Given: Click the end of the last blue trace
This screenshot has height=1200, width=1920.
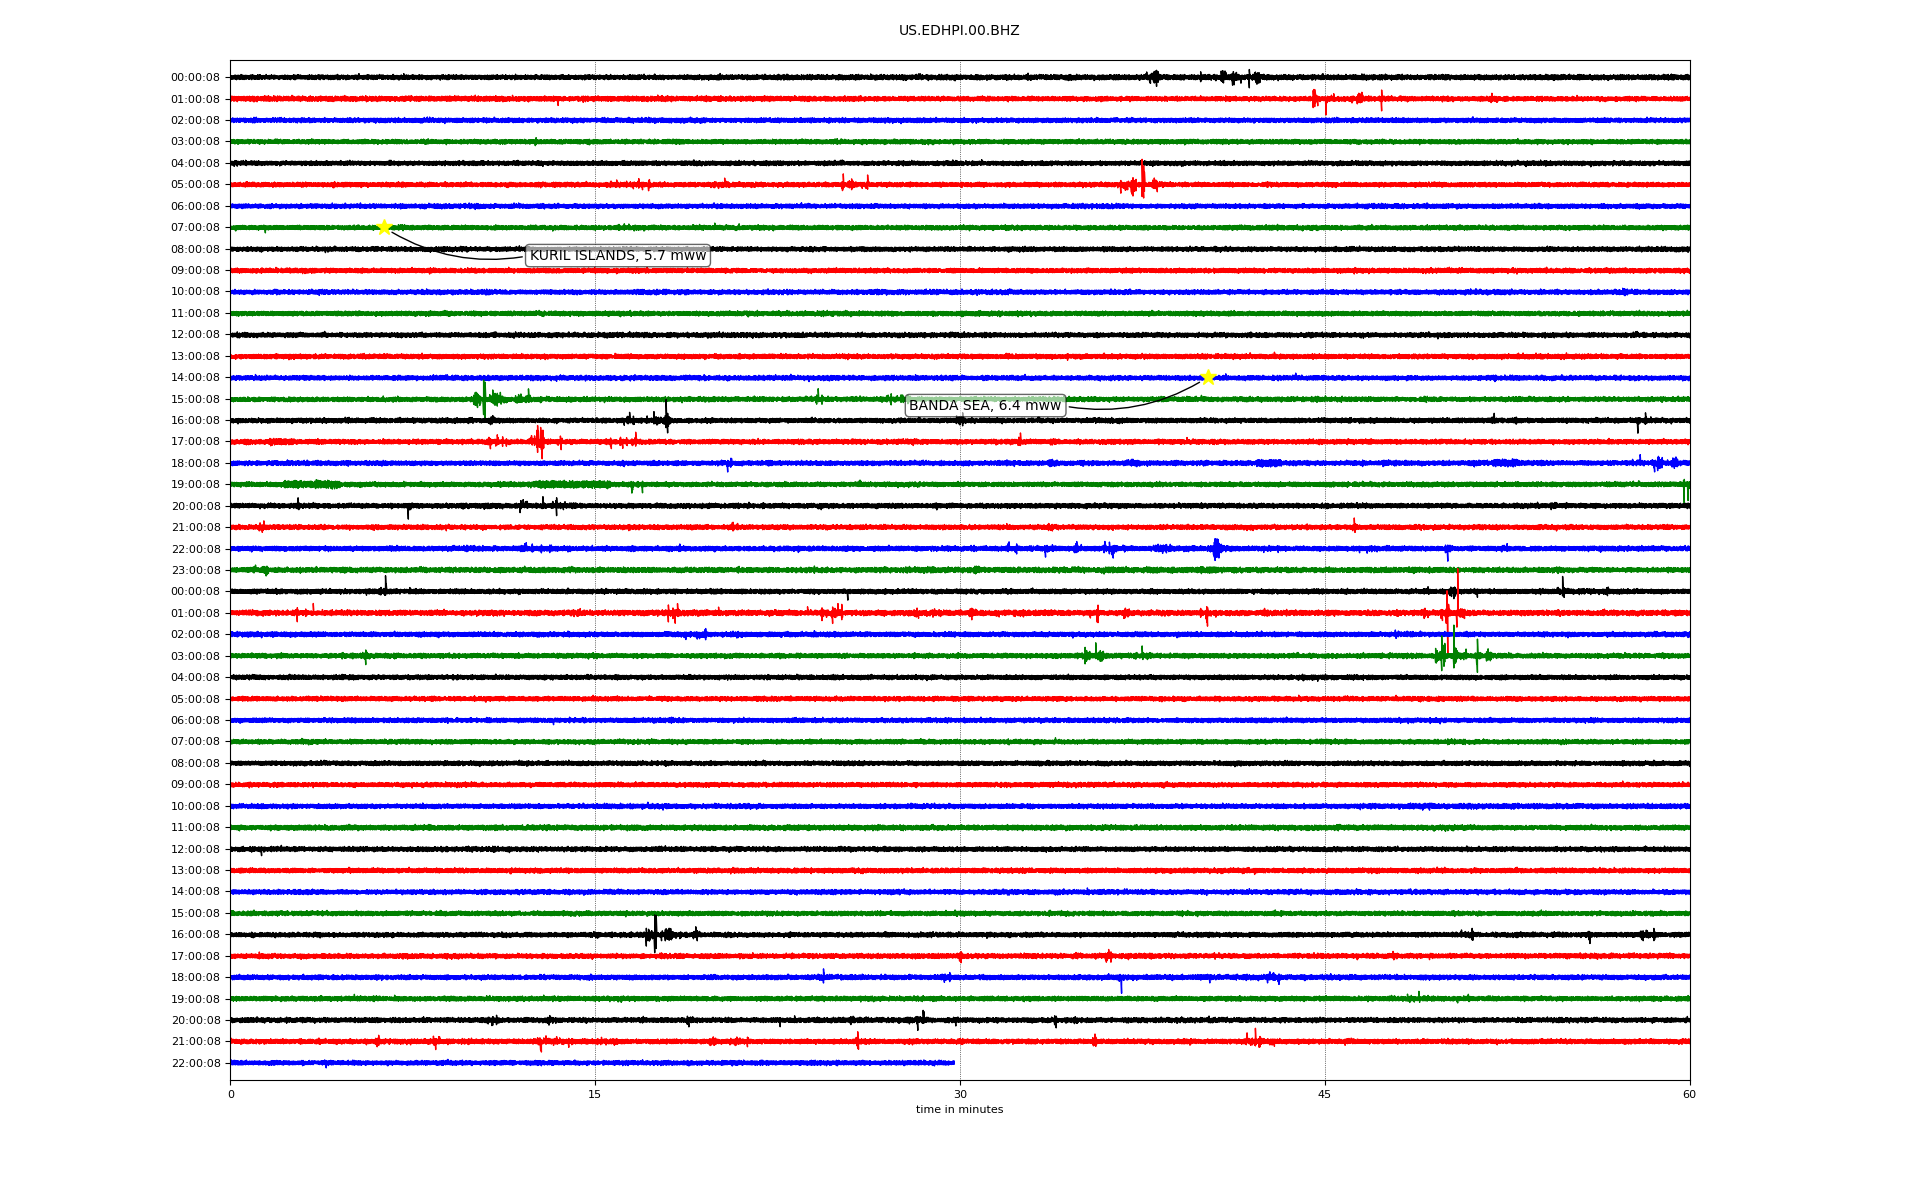Looking at the screenshot, I should pyautogui.click(x=953, y=1062).
